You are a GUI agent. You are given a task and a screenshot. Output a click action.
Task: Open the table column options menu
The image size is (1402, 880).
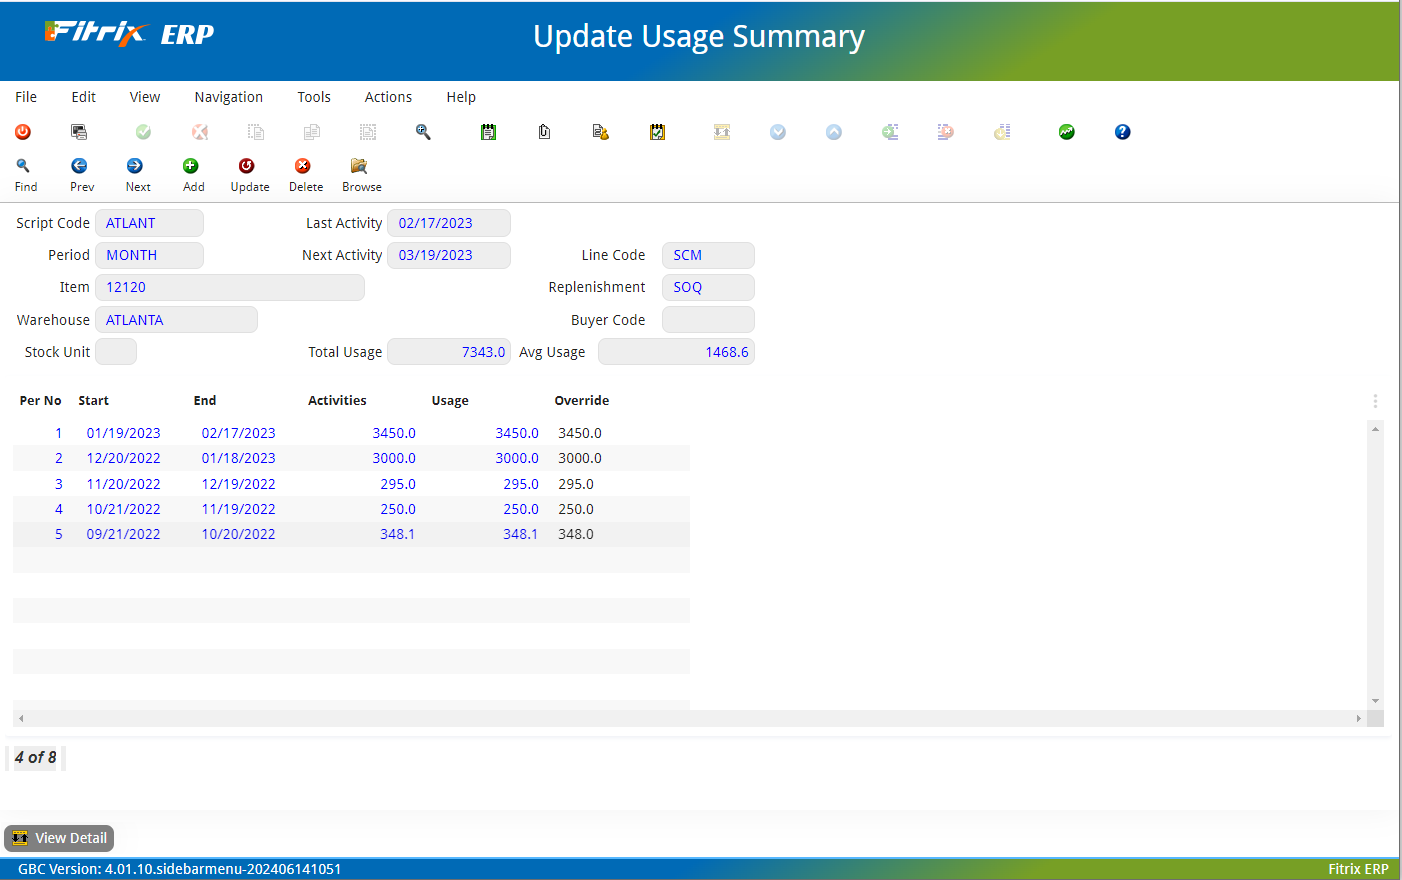(1375, 401)
